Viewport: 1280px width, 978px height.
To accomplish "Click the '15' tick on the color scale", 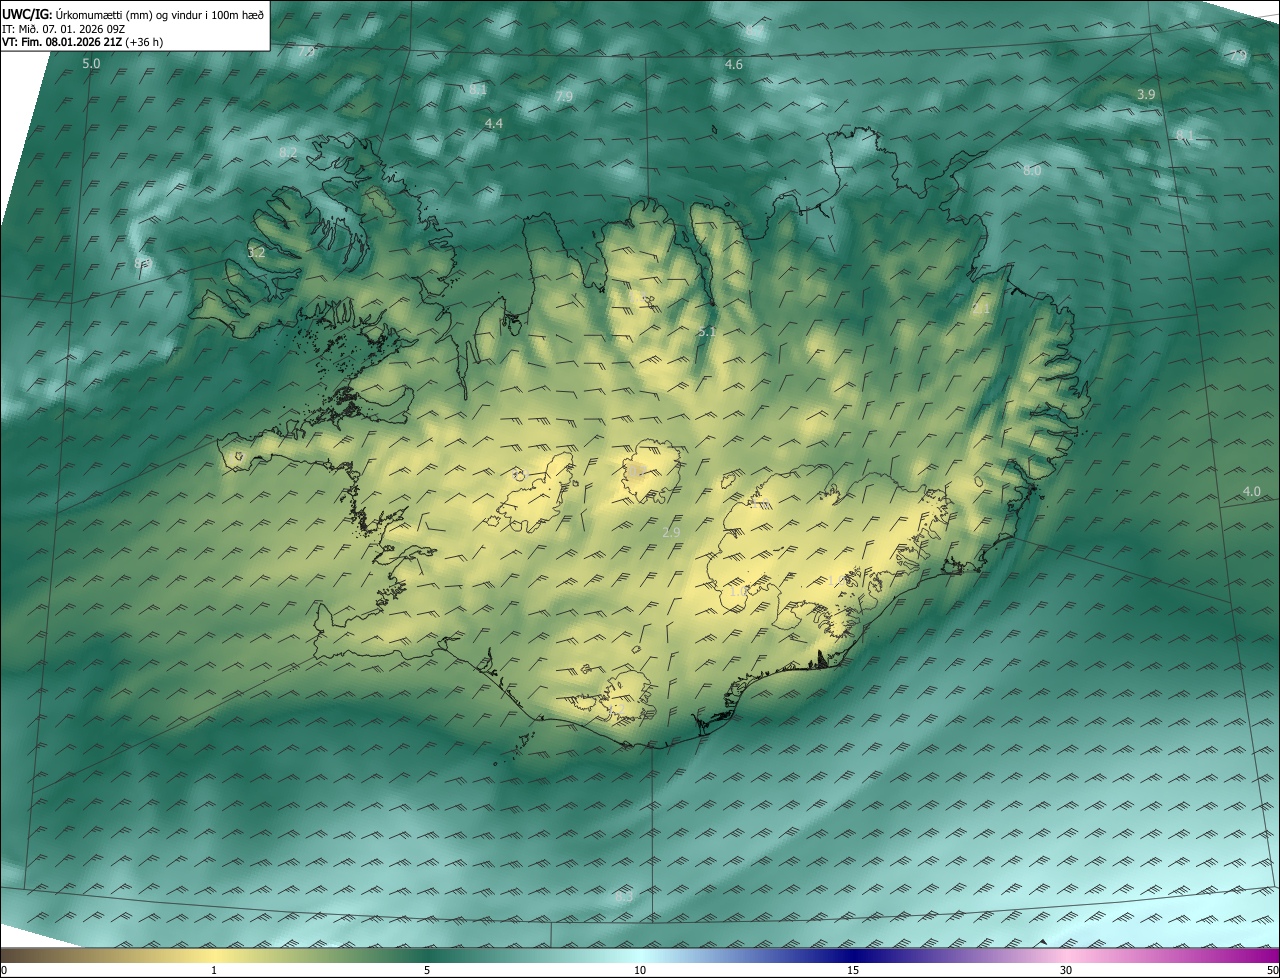I will tap(853, 970).
